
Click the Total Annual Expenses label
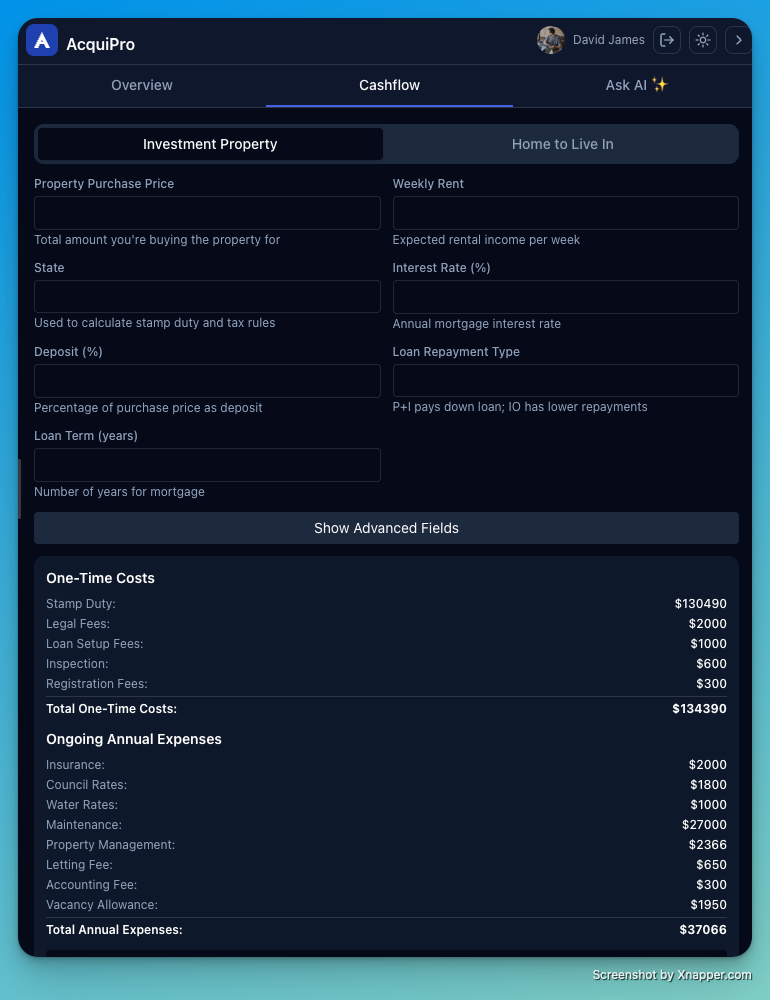pyautogui.click(x=114, y=930)
